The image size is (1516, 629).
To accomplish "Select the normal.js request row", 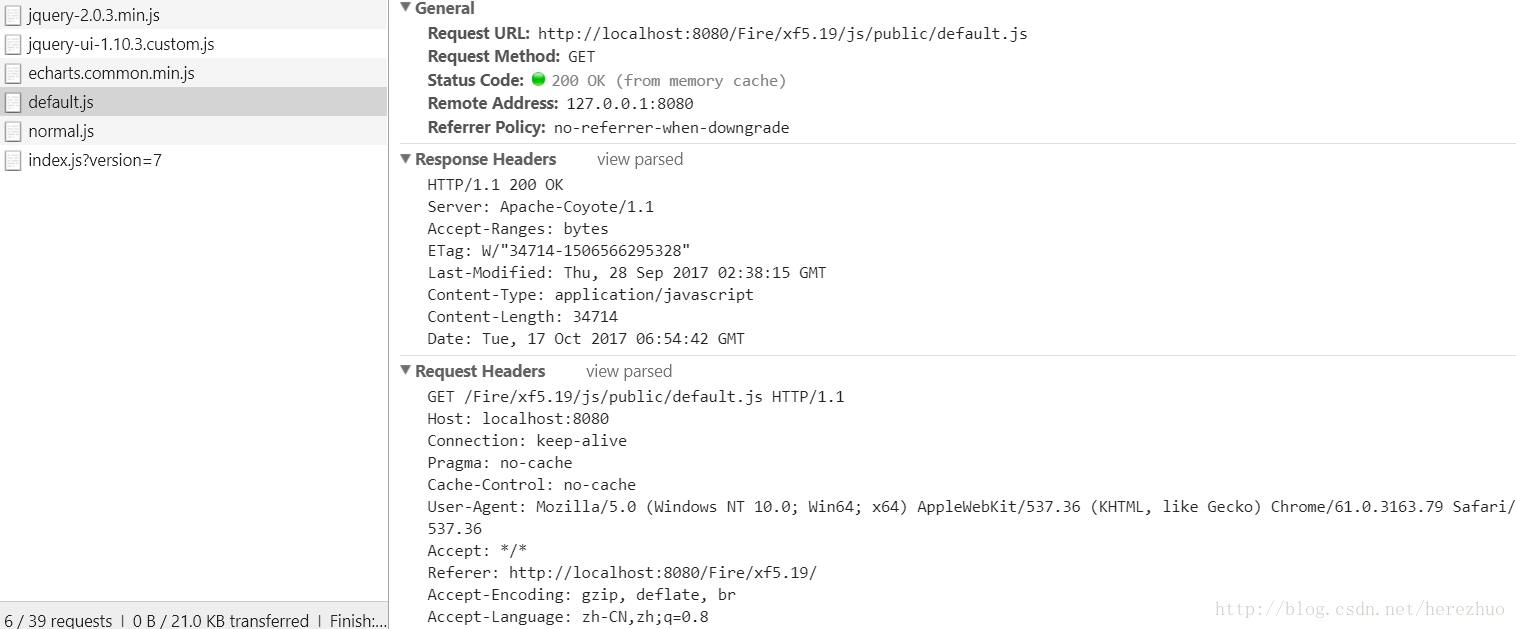I will coord(194,131).
